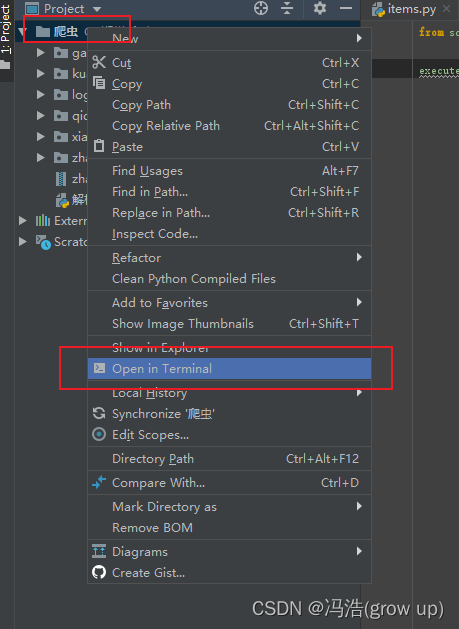Screen dimensions: 459x629
Task: Click the Create Gist GitHub icon
Action: [99, 572]
